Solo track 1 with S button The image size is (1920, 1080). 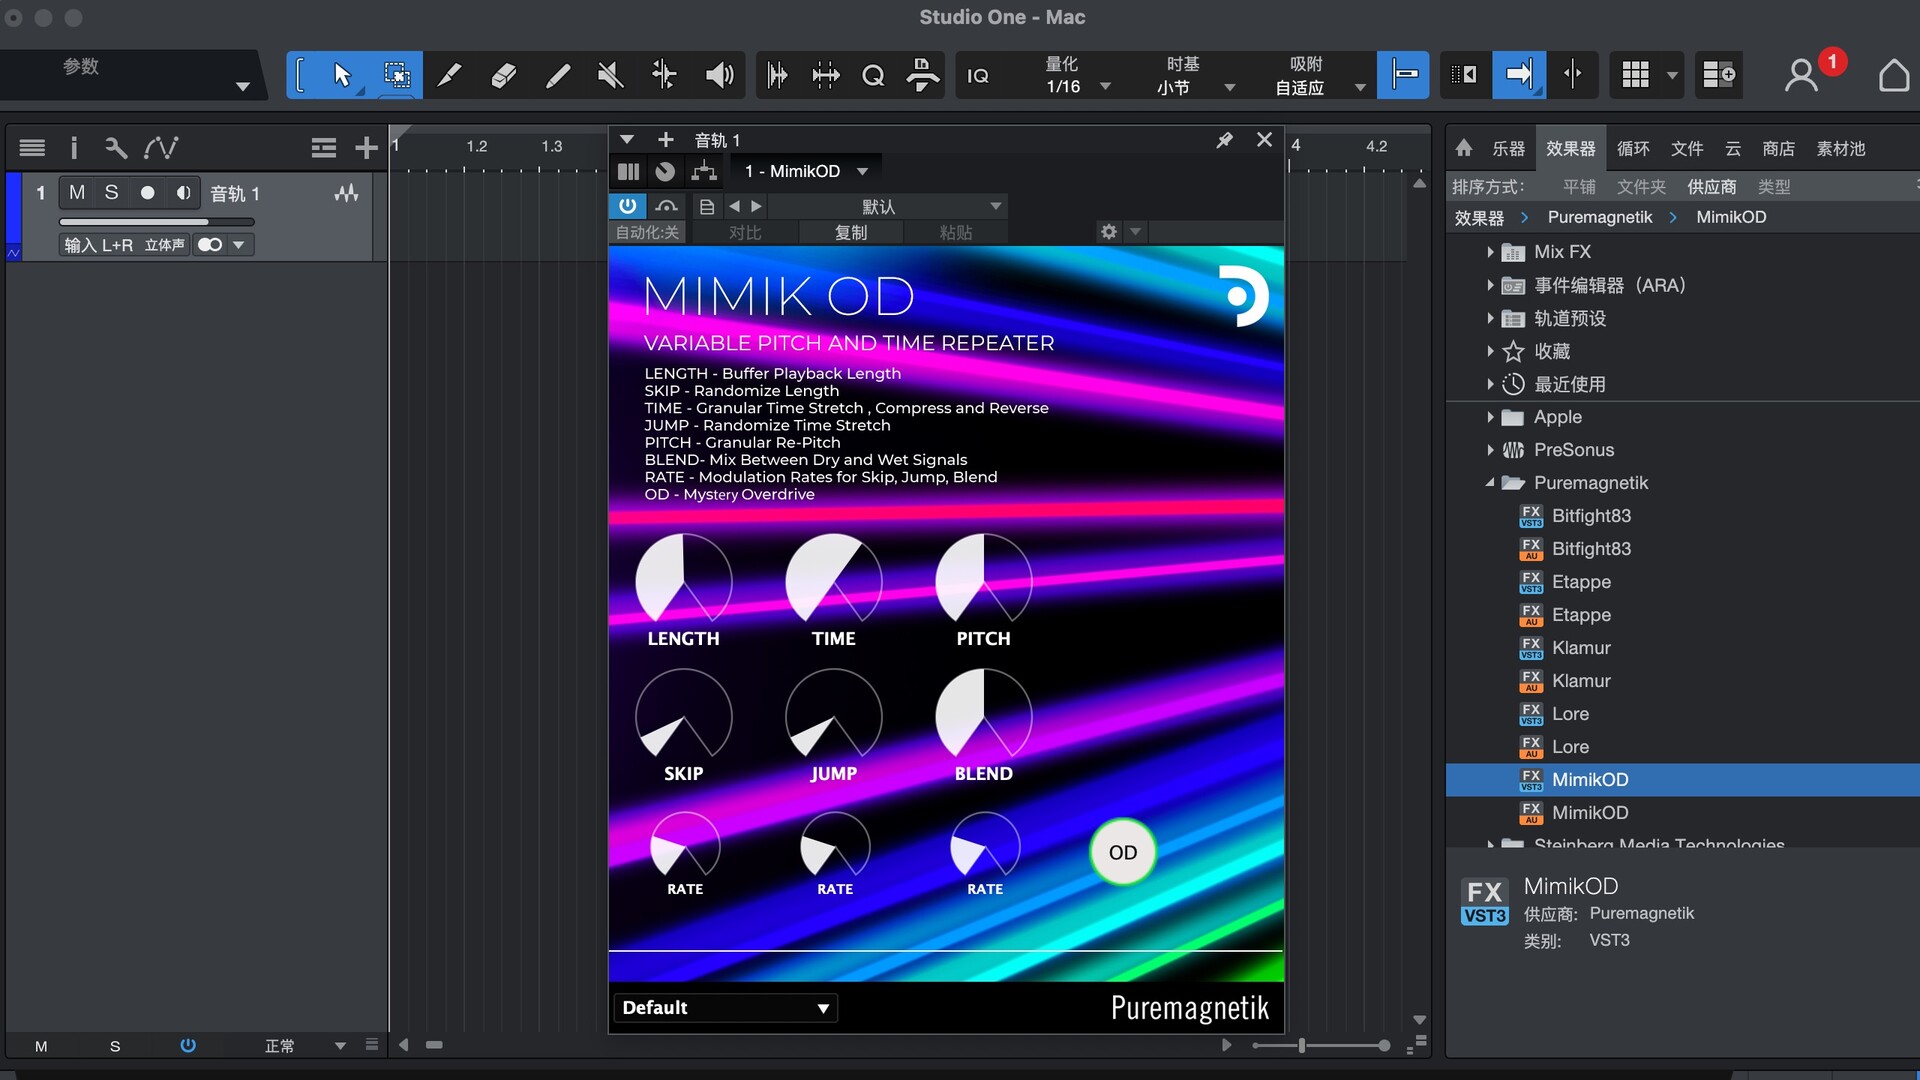pyautogui.click(x=112, y=193)
